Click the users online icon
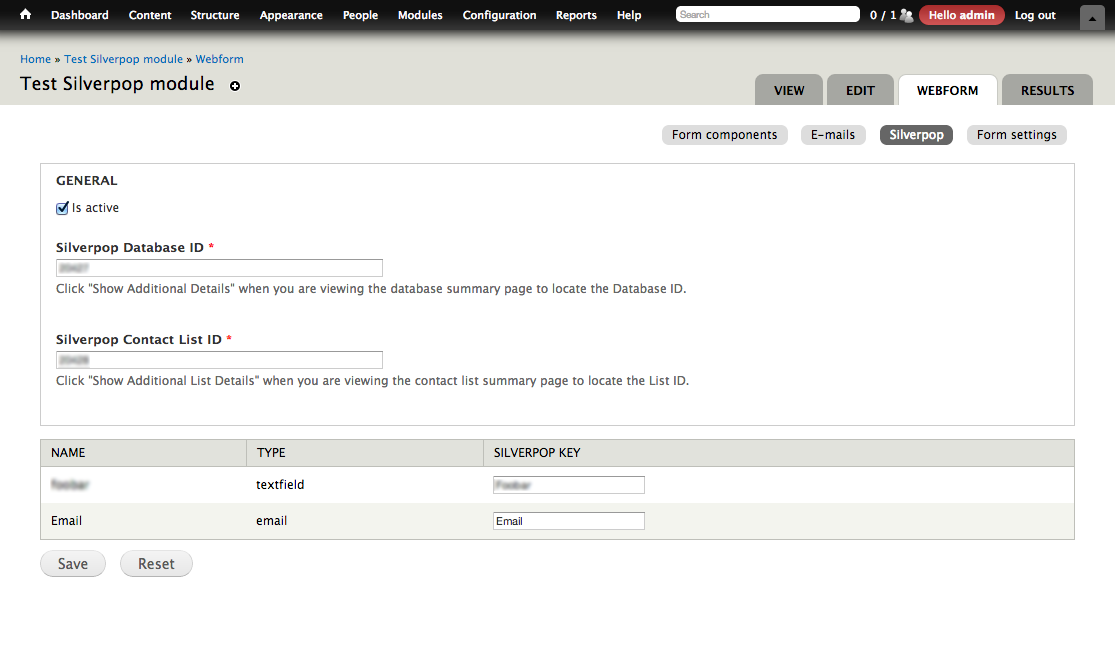 [907, 15]
